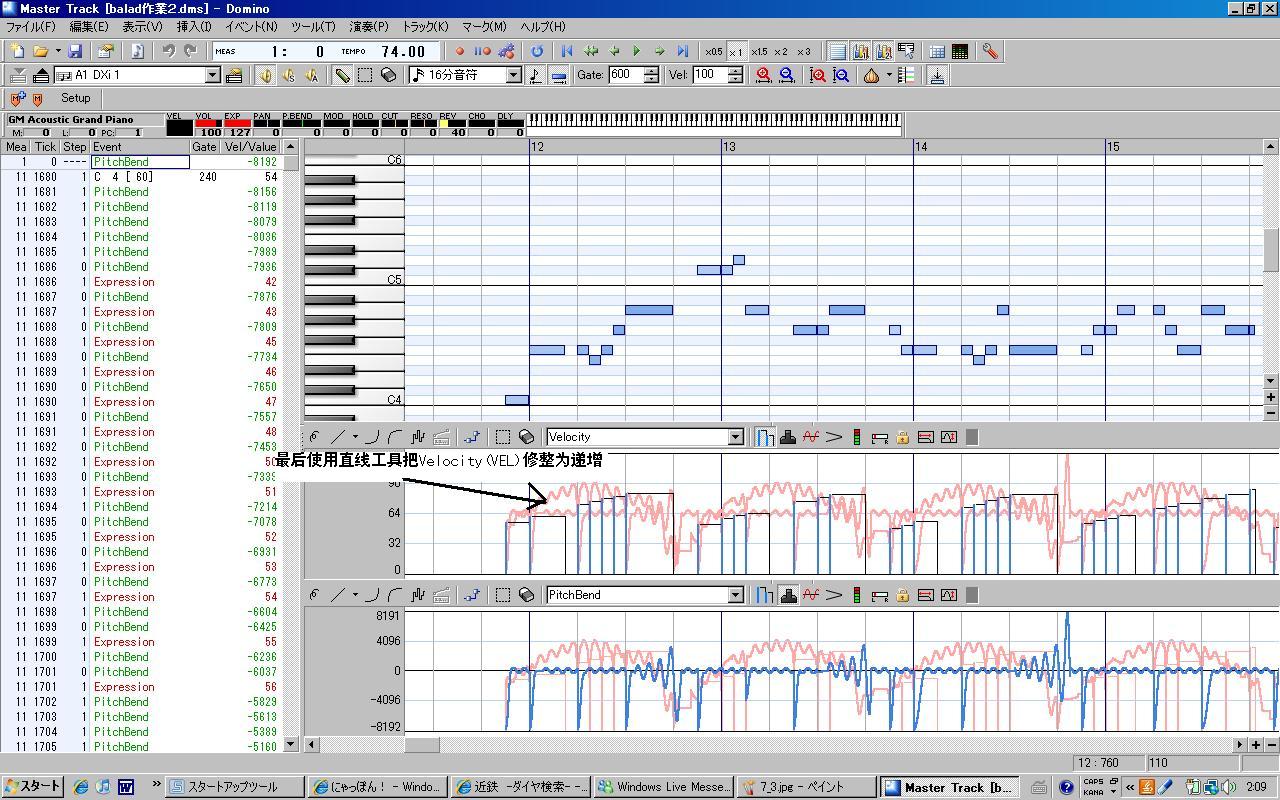This screenshot has height=800, width=1280.
Task: Select the dashed rectangle selection tool in toolbar
Action: (366, 75)
